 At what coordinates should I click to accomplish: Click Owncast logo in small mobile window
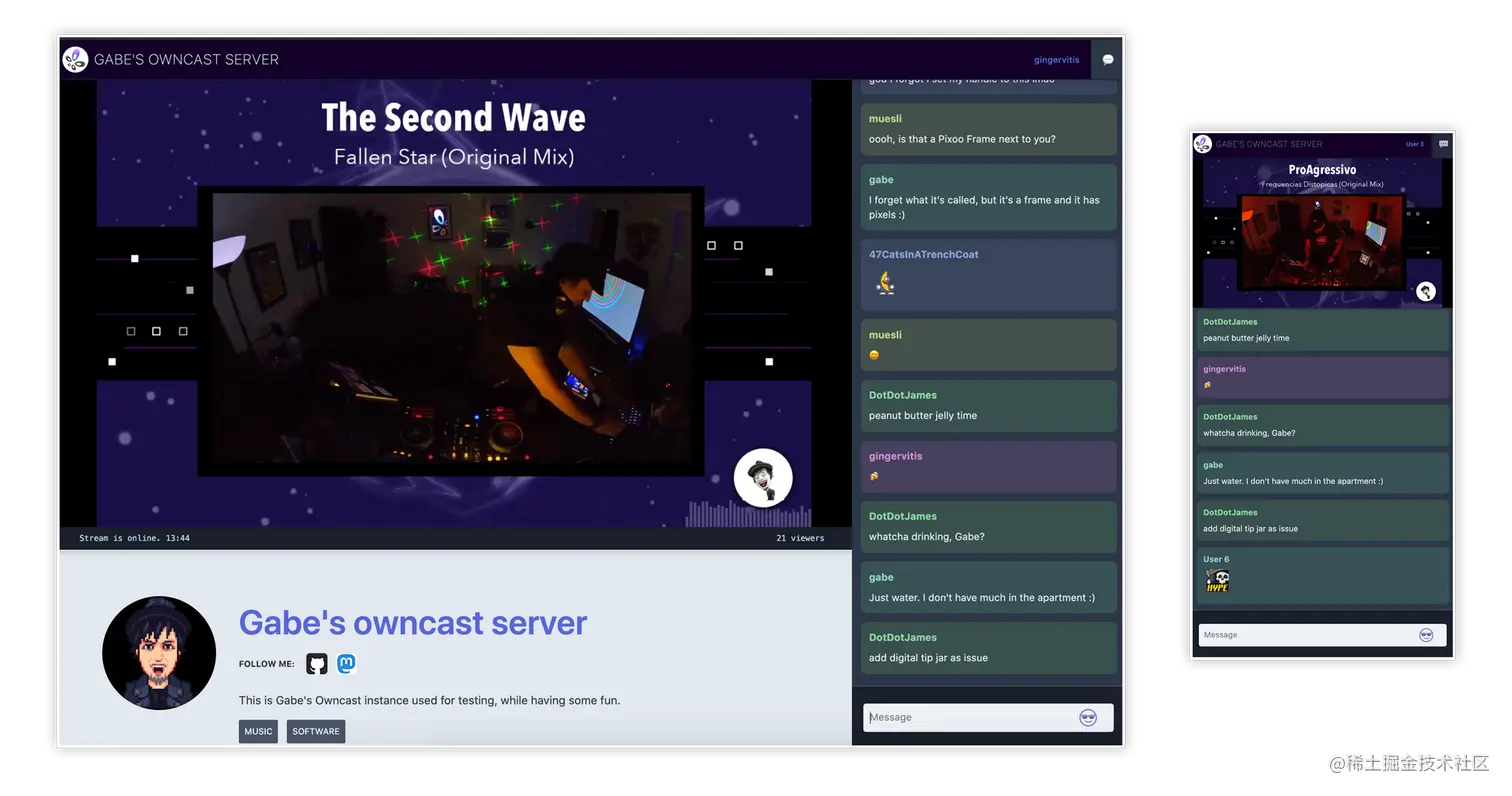pos(1202,144)
